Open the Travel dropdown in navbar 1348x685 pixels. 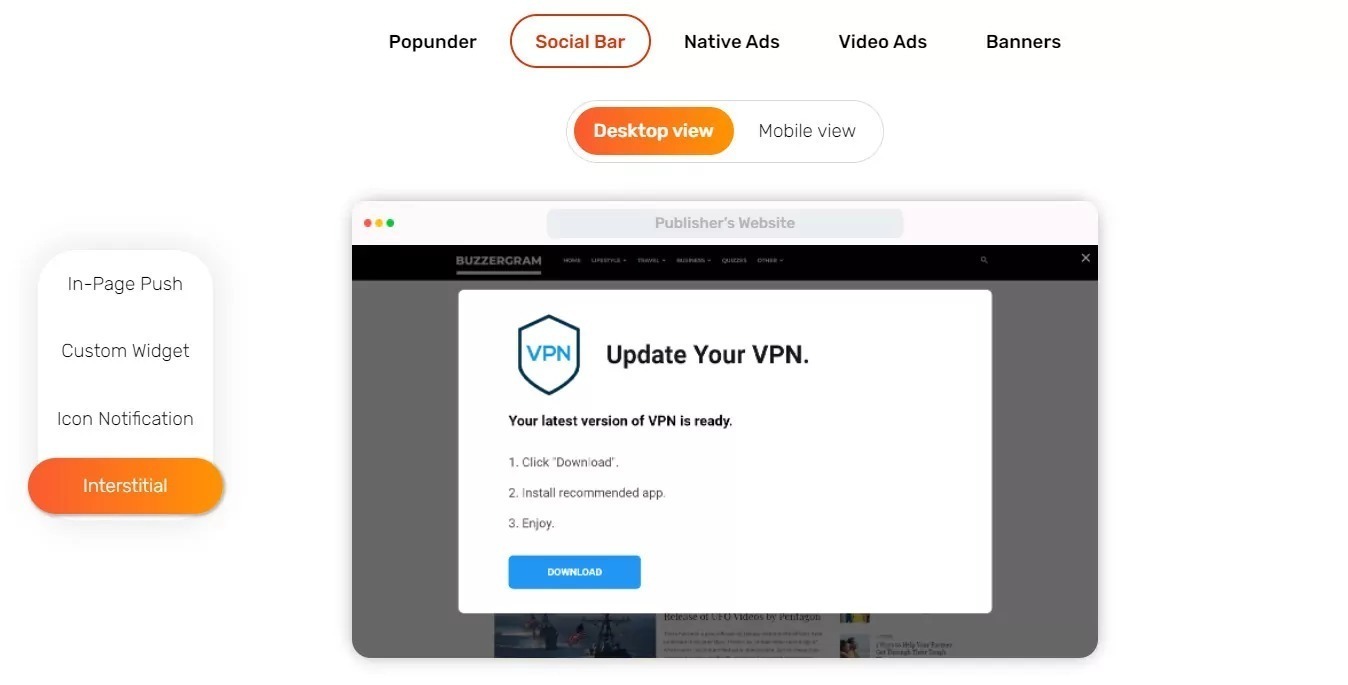tap(651, 260)
